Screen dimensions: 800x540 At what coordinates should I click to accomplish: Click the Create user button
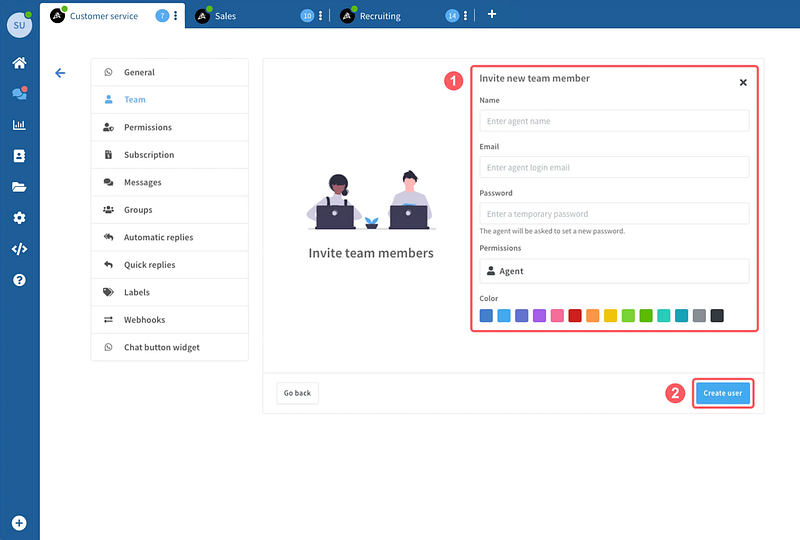[x=722, y=393]
